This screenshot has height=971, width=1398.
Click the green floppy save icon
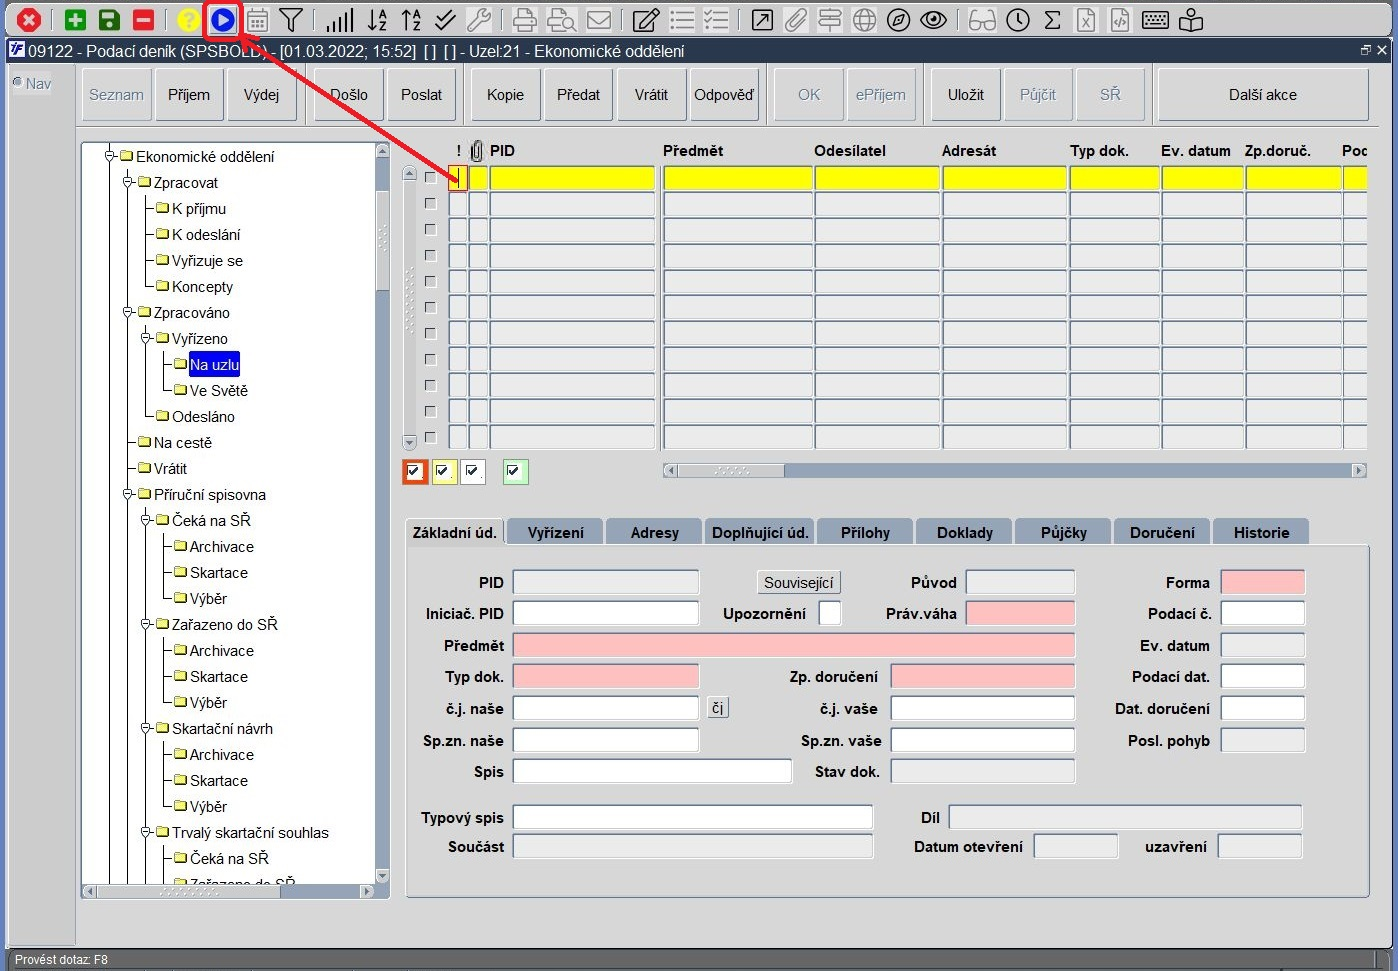tap(110, 19)
